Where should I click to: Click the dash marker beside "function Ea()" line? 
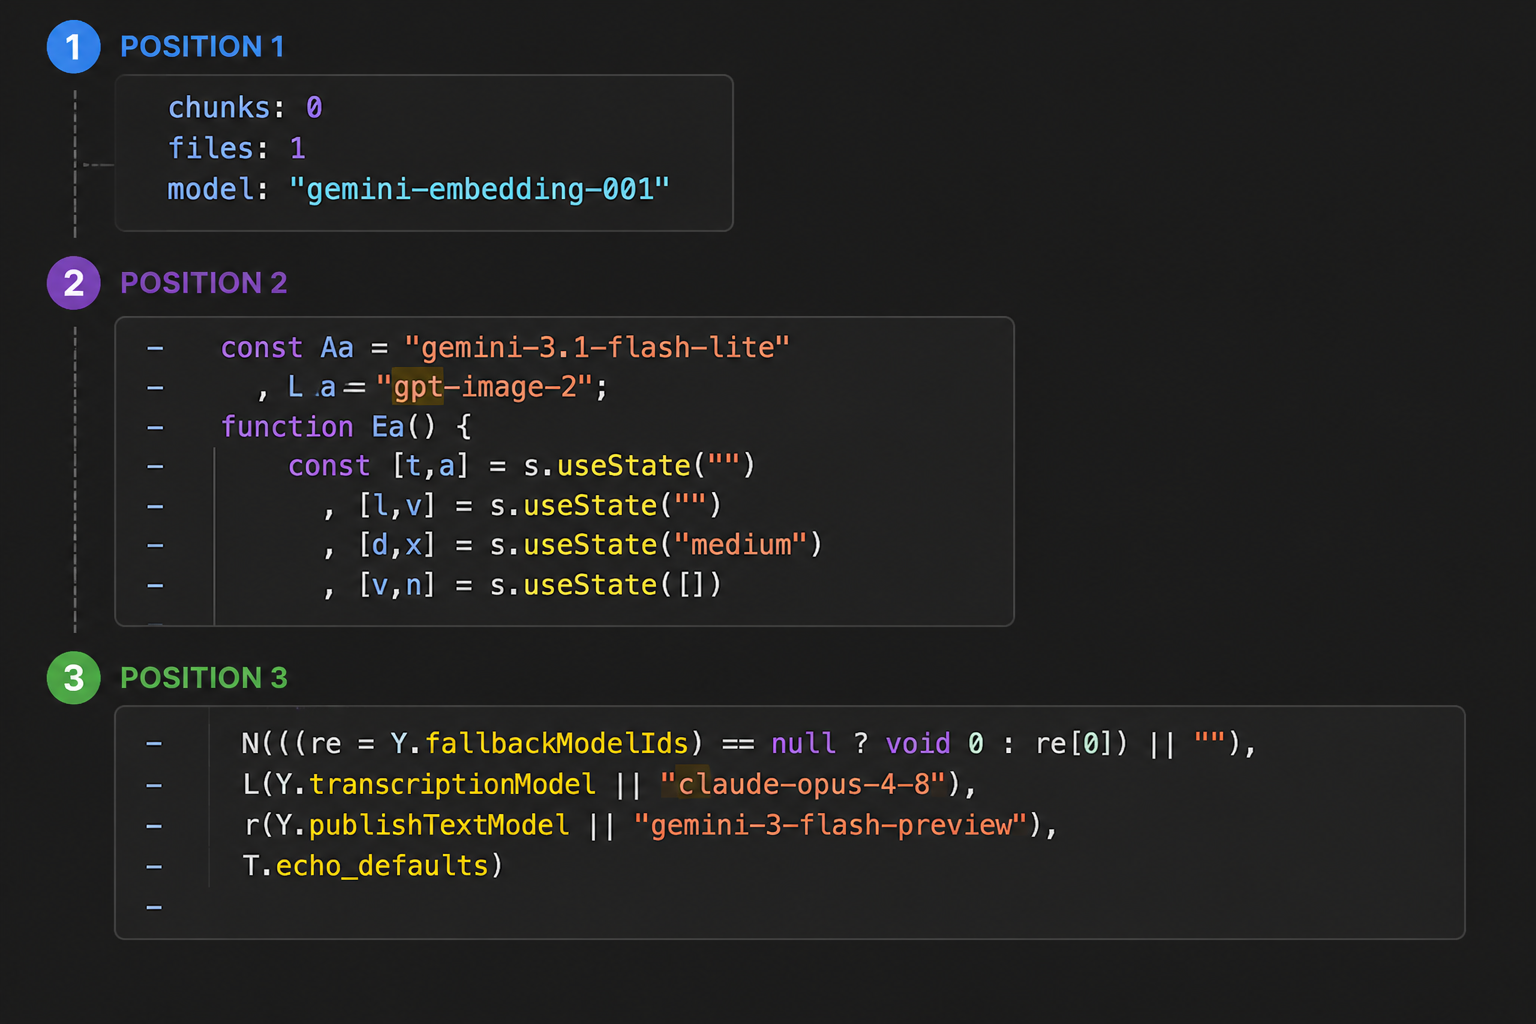(x=155, y=427)
